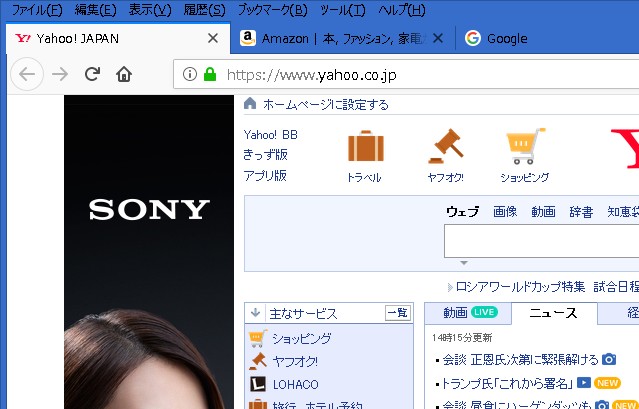Click the video play icon after トランプ氏 headline
Screen dimensions: 639x409
click(x=584, y=383)
